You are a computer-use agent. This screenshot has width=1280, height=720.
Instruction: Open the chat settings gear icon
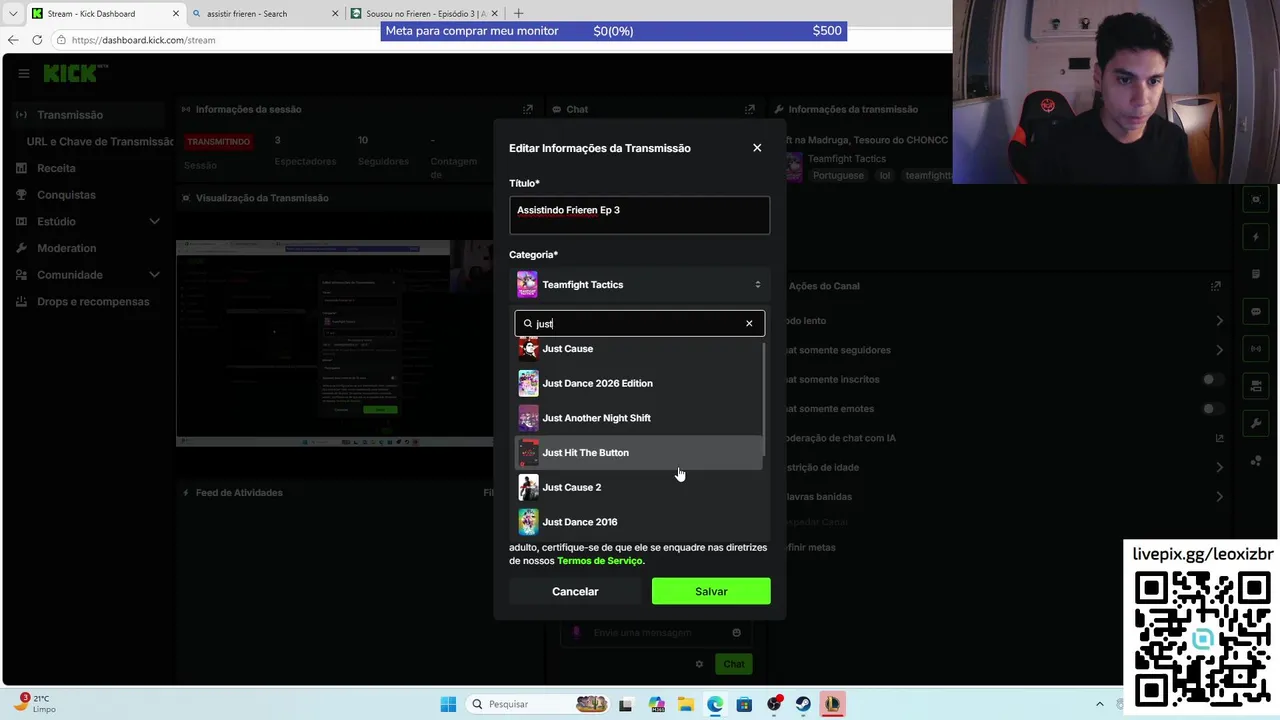tap(700, 664)
